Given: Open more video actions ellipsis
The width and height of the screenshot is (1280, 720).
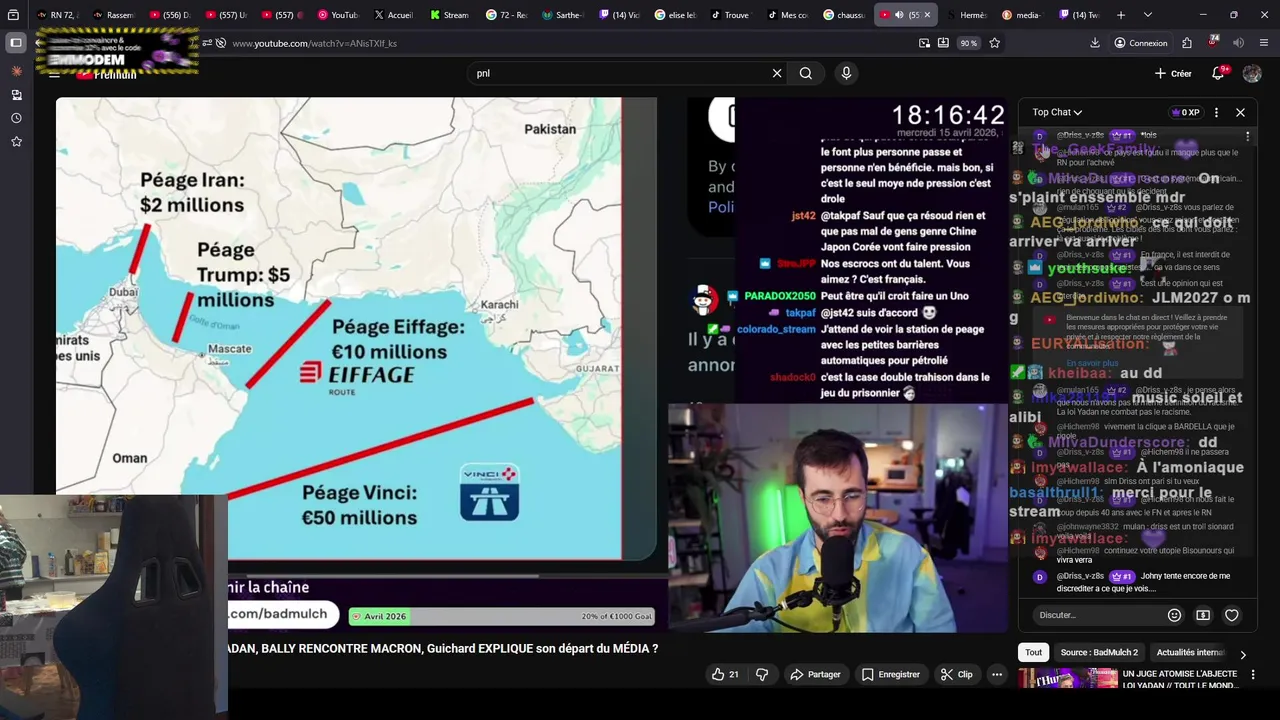Looking at the screenshot, I should click(997, 675).
